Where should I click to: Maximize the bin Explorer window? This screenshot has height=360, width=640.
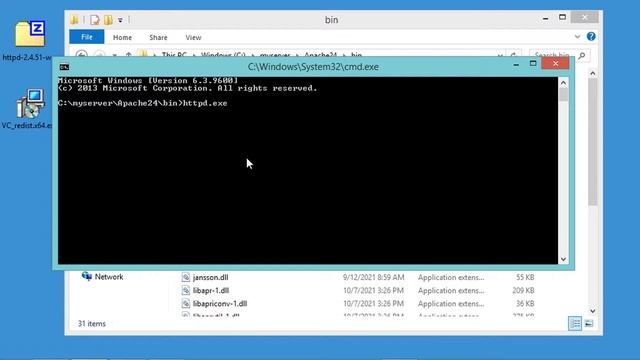(562, 17)
